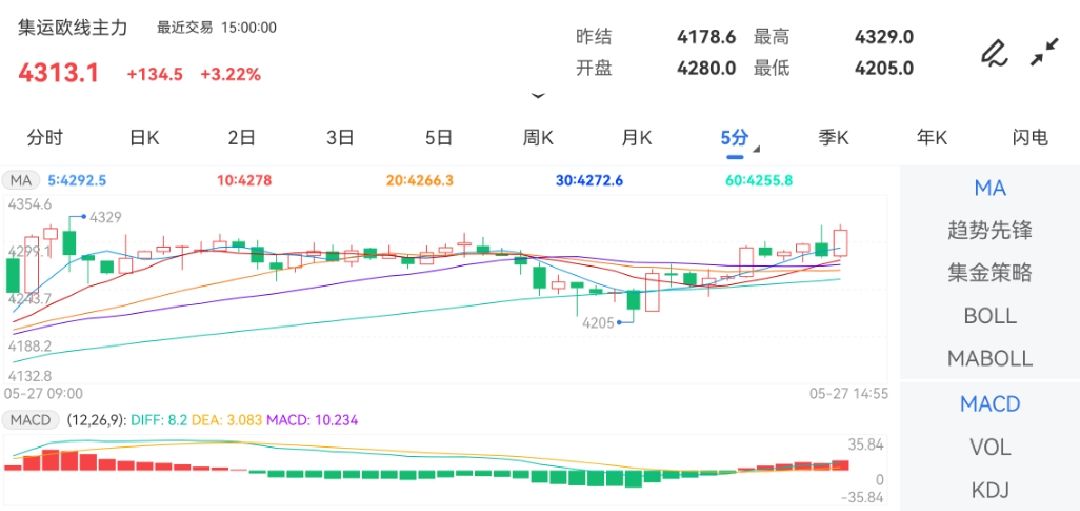Click the MA10 value 10:4278
Screen dimensions: 1080x511
[x=245, y=180]
